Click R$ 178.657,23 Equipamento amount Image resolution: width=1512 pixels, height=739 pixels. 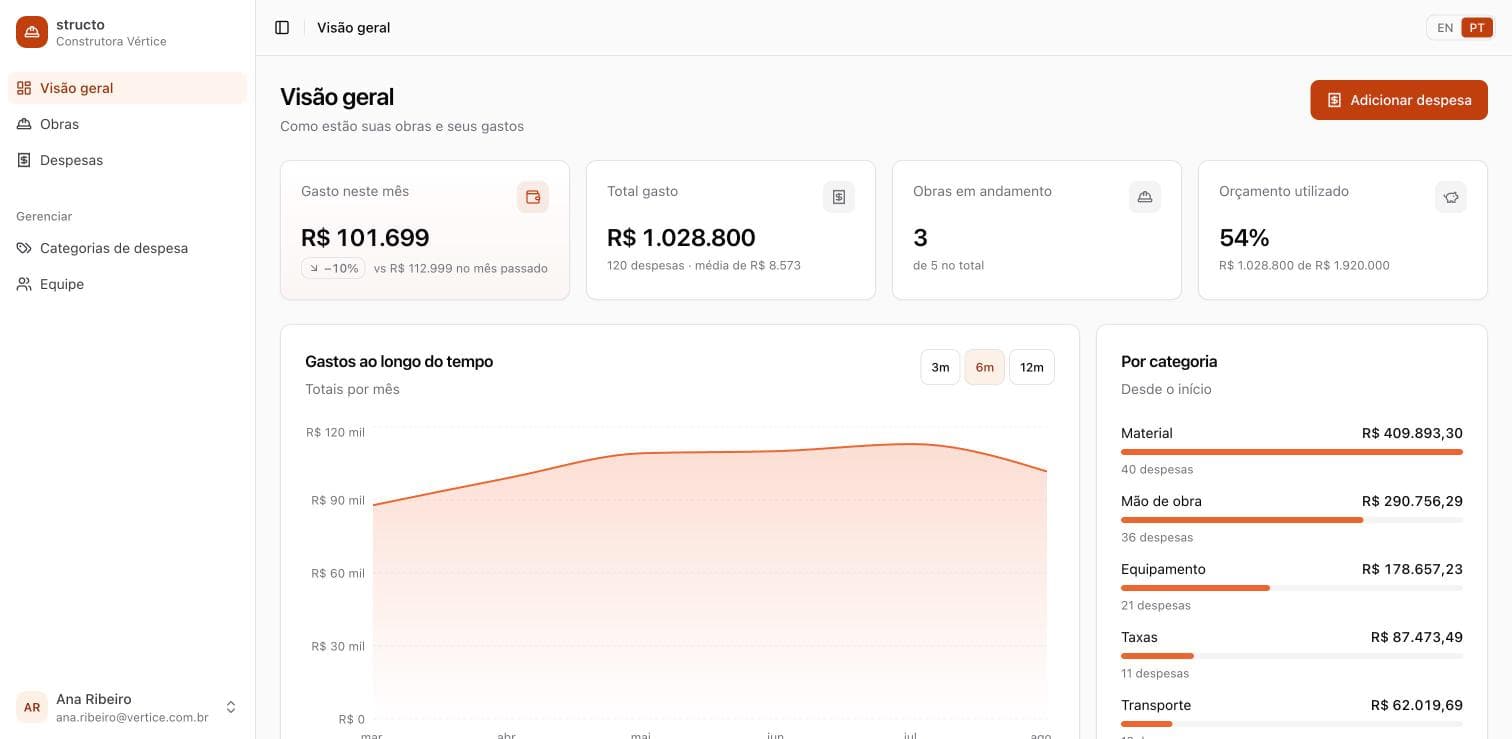(x=1412, y=569)
